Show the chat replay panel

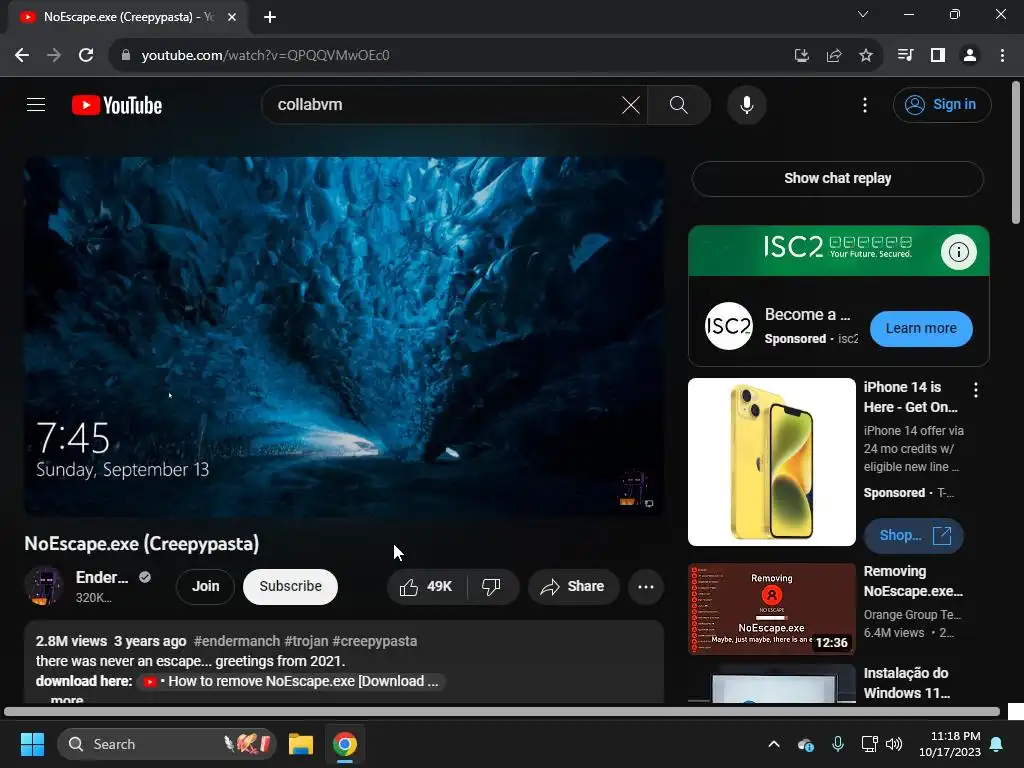837,178
